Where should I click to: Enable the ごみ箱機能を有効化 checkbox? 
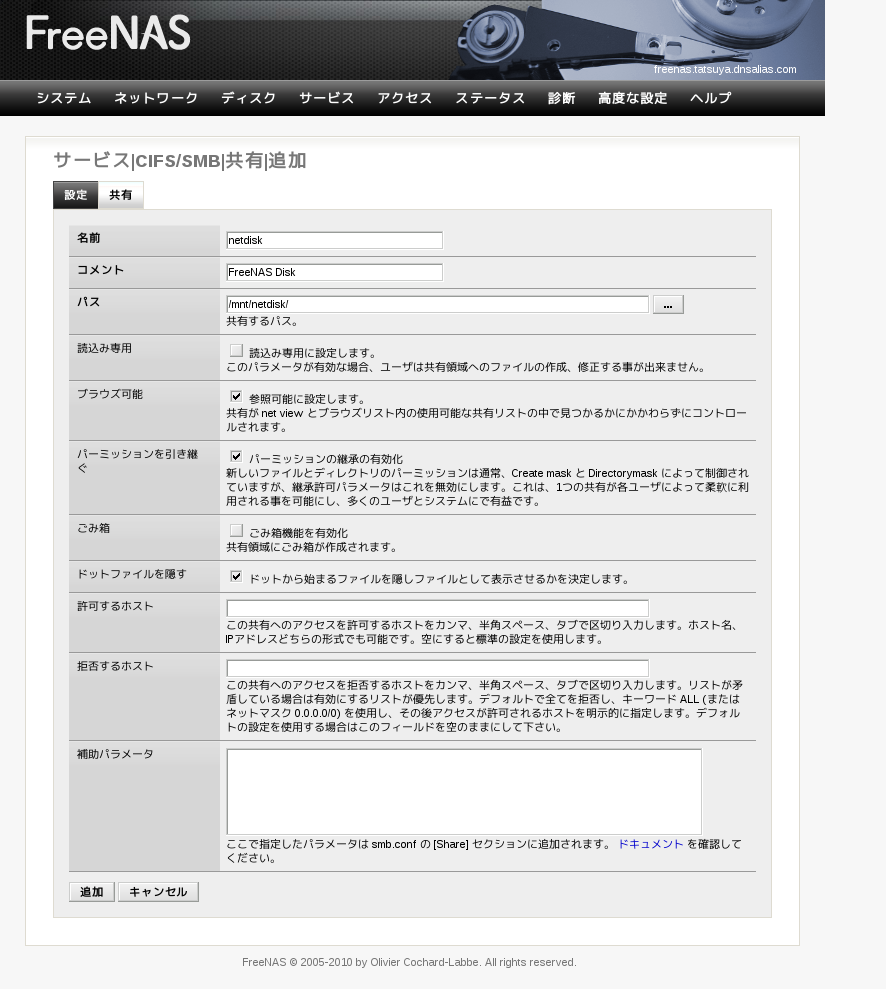(236, 530)
